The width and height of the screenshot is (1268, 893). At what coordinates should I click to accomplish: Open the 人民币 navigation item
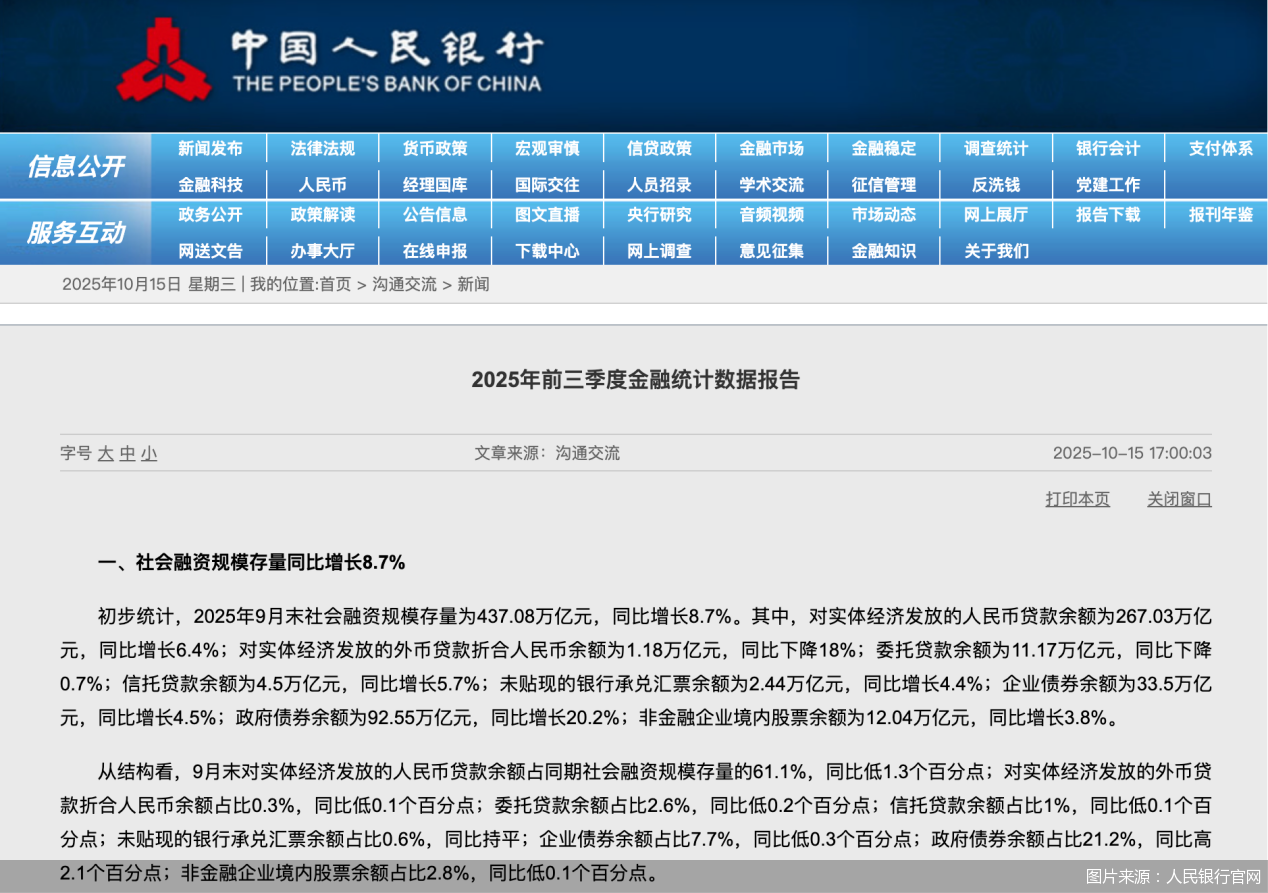[323, 184]
